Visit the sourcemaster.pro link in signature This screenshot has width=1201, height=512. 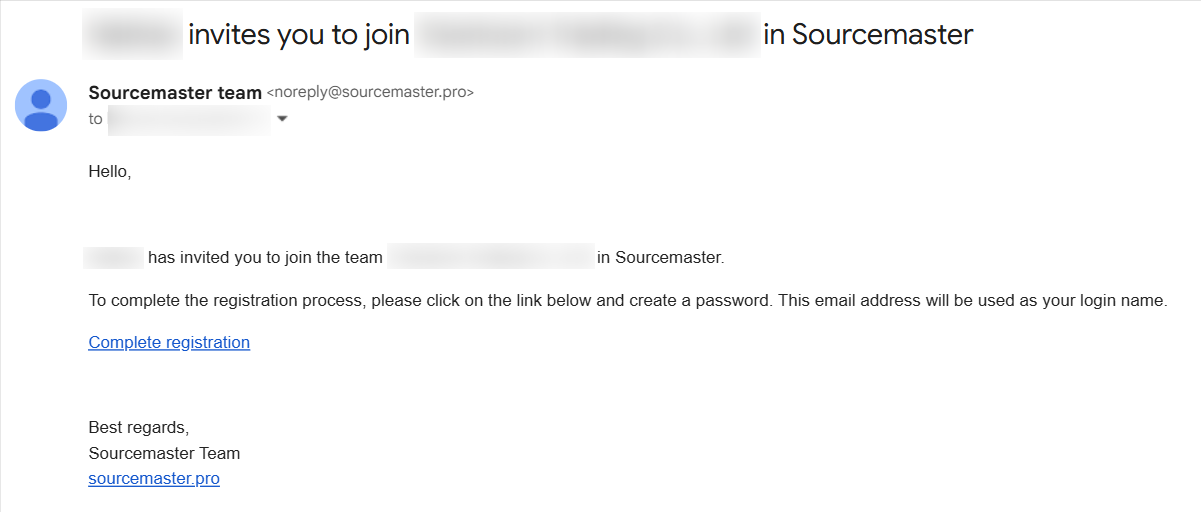point(154,478)
